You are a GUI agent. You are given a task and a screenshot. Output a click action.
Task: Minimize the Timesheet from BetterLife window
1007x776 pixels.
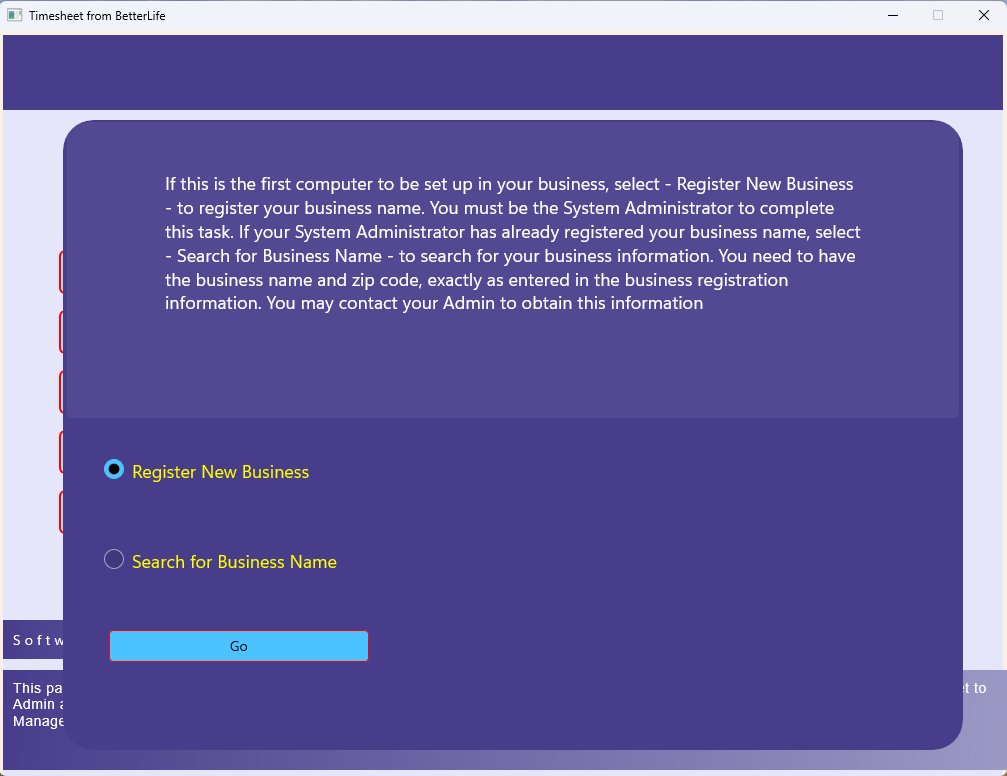[x=891, y=15]
